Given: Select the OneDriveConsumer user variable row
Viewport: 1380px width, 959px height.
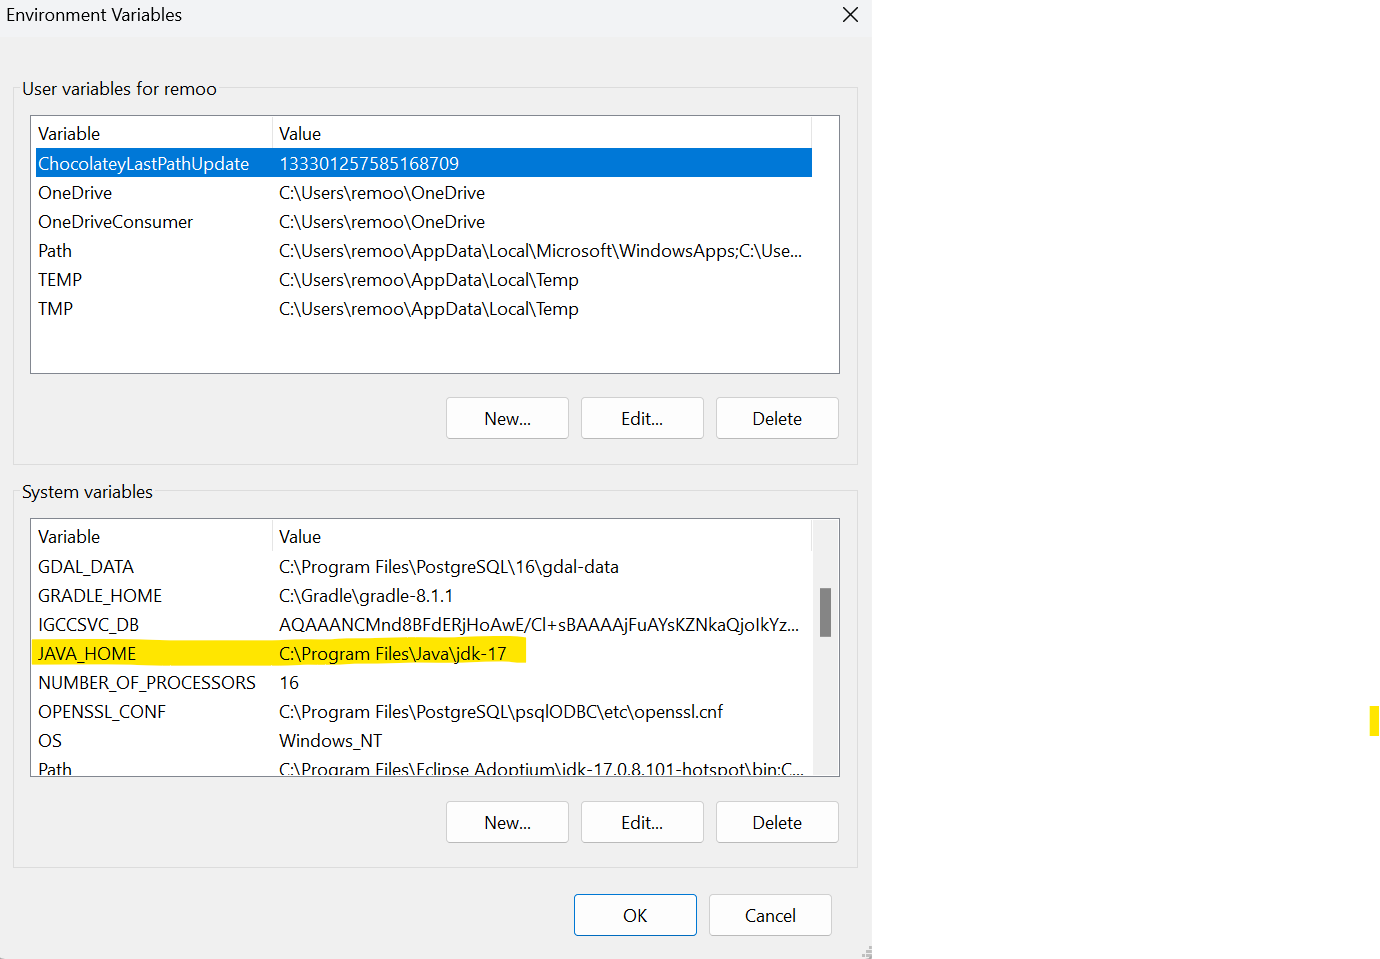Looking at the screenshot, I should 423,221.
